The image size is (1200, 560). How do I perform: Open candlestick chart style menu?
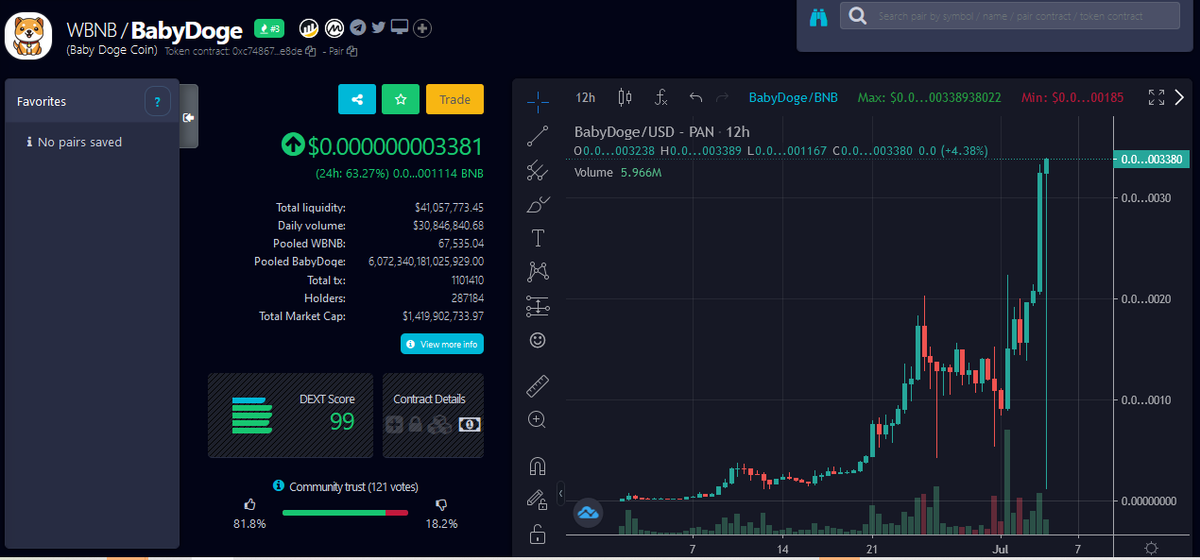626,97
